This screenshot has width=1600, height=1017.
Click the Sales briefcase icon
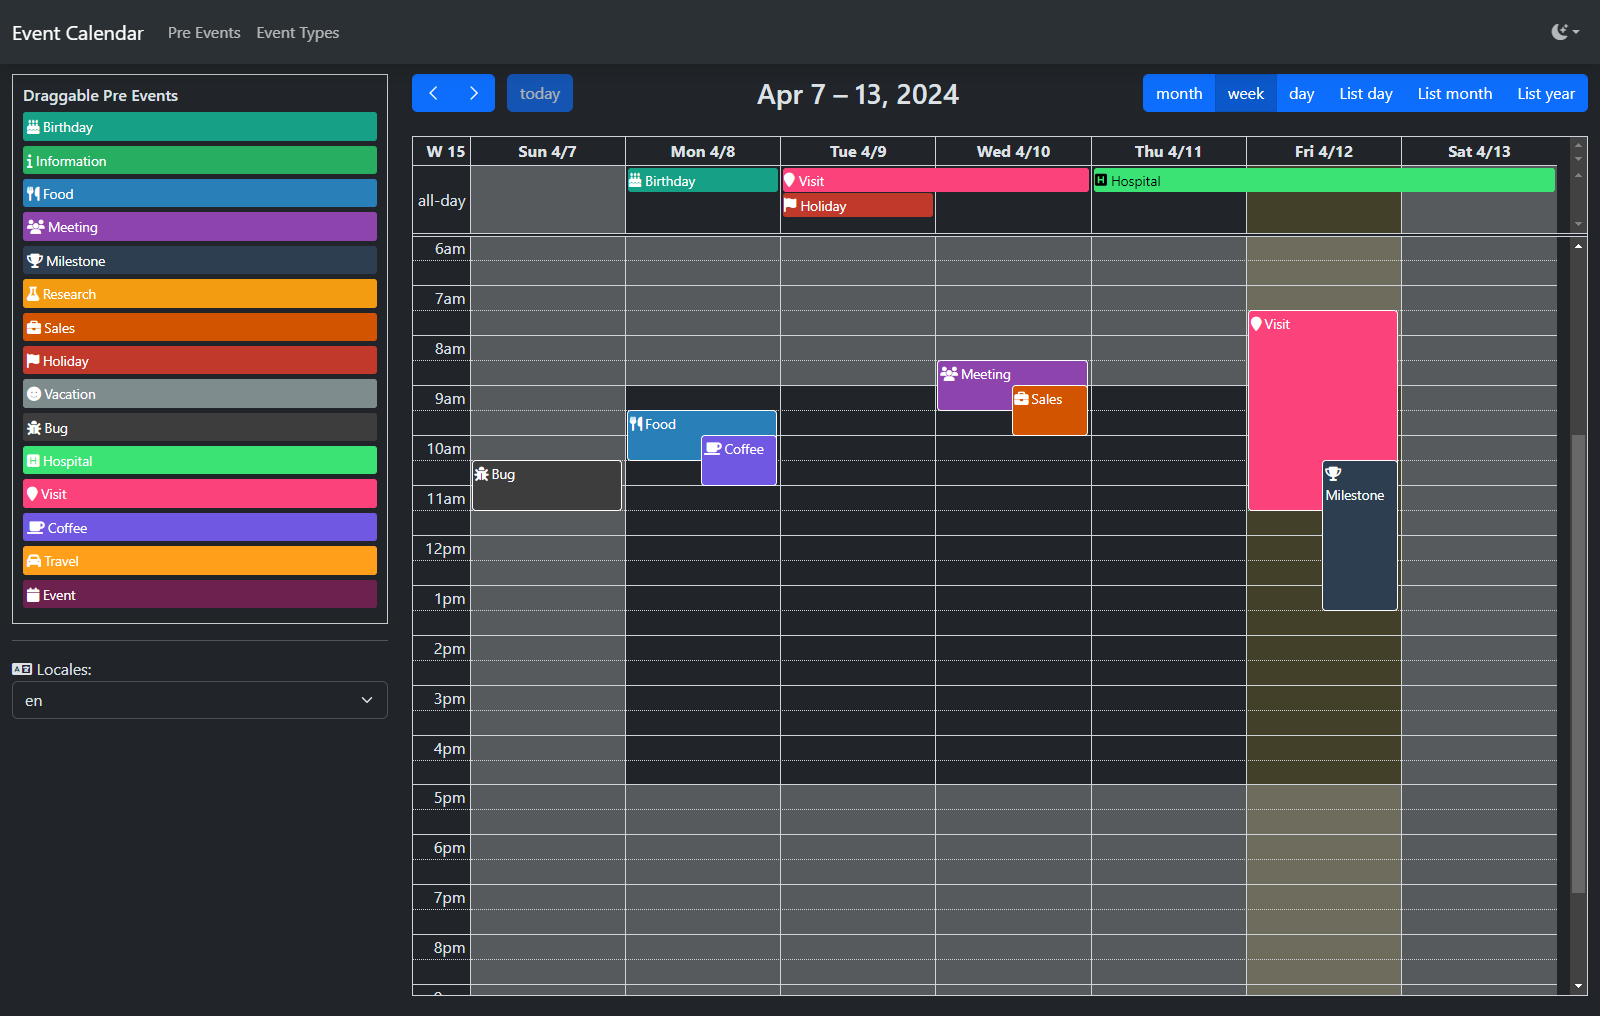34,328
